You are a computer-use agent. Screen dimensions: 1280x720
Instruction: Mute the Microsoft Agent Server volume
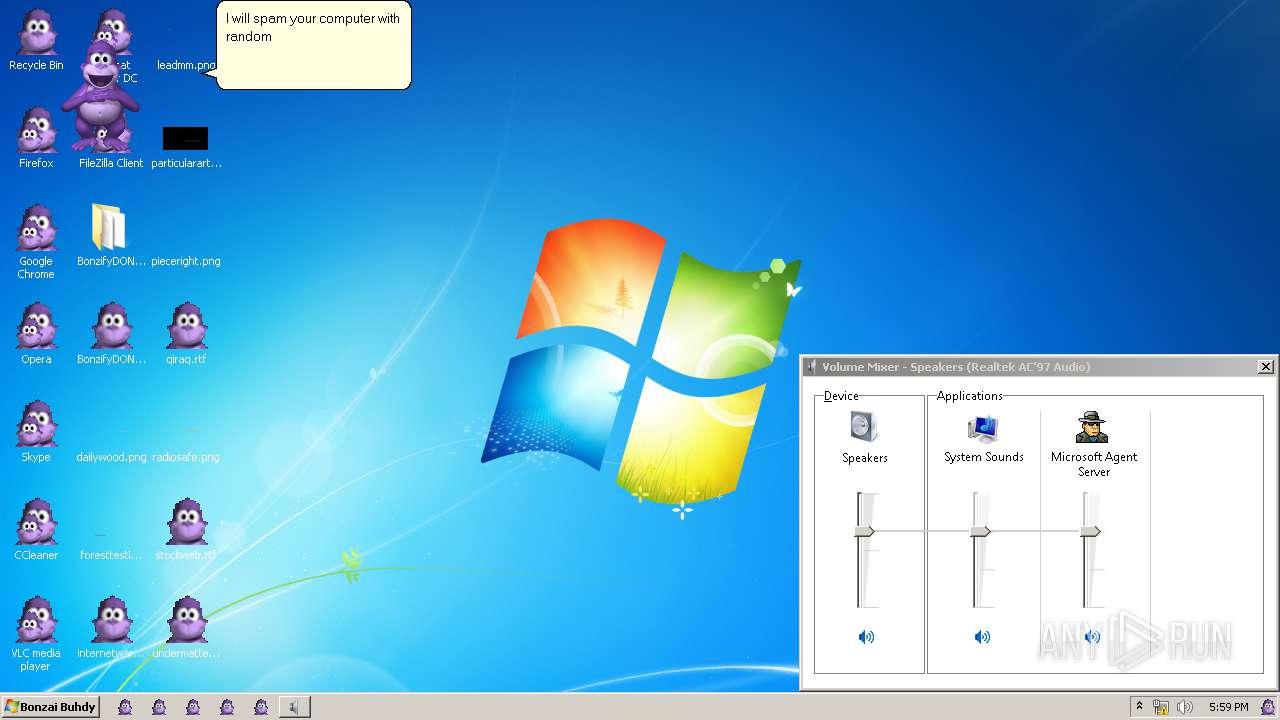[1092, 637]
